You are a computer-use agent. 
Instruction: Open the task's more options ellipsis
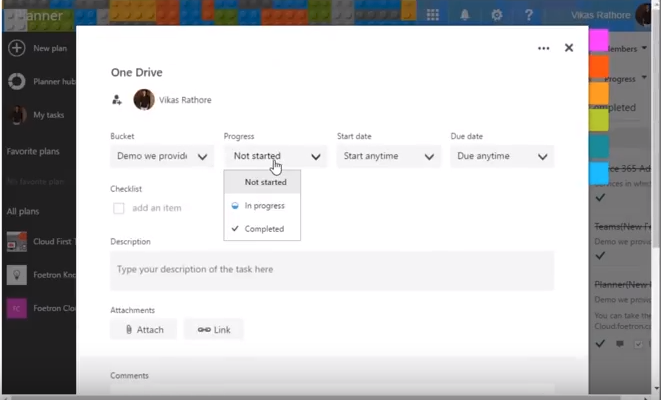tap(543, 48)
